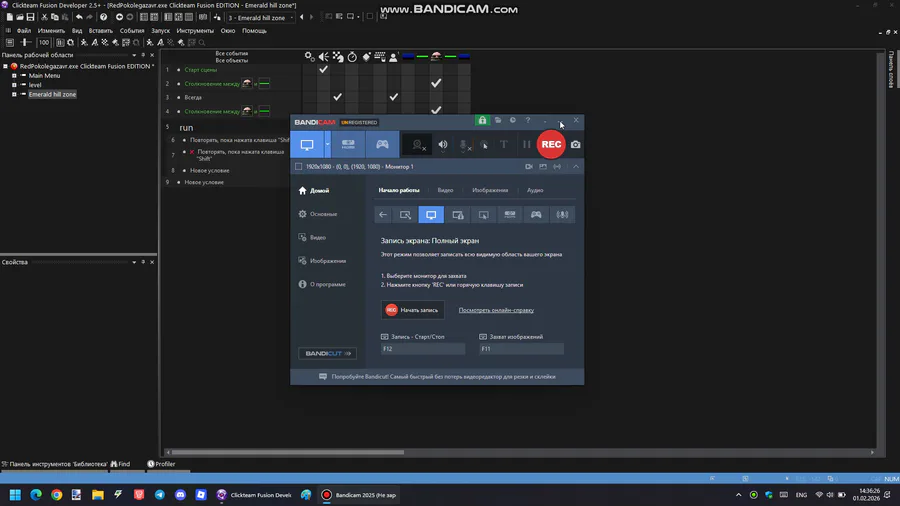Toggle the microphone in Bandicam toolbar
900x506 pixels.
click(x=464, y=145)
